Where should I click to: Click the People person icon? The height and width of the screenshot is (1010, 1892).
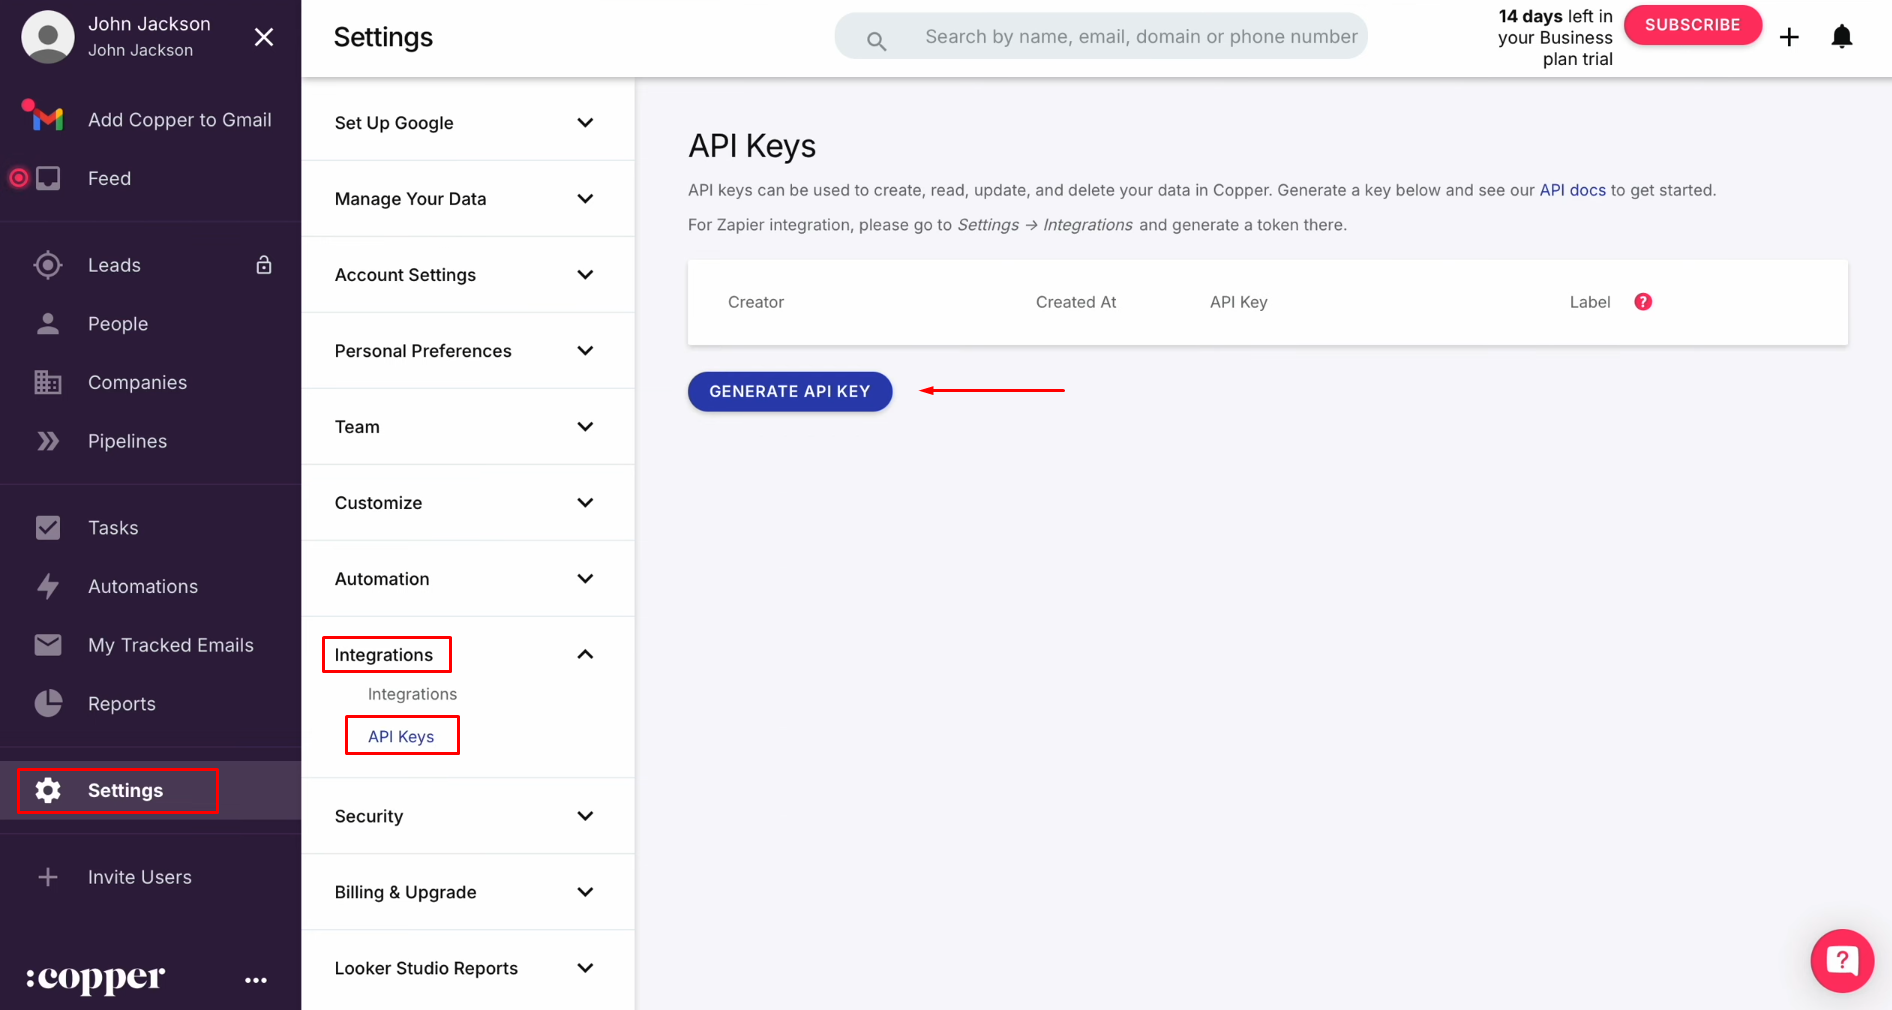(x=48, y=324)
